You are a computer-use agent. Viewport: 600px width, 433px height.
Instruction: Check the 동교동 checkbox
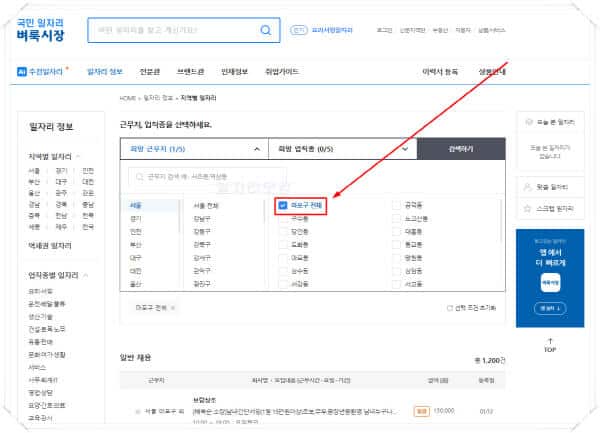(x=396, y=245)
